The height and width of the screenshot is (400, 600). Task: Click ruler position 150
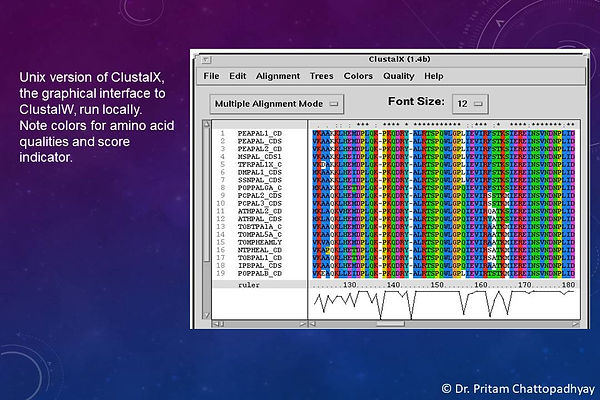pos(437,284)
